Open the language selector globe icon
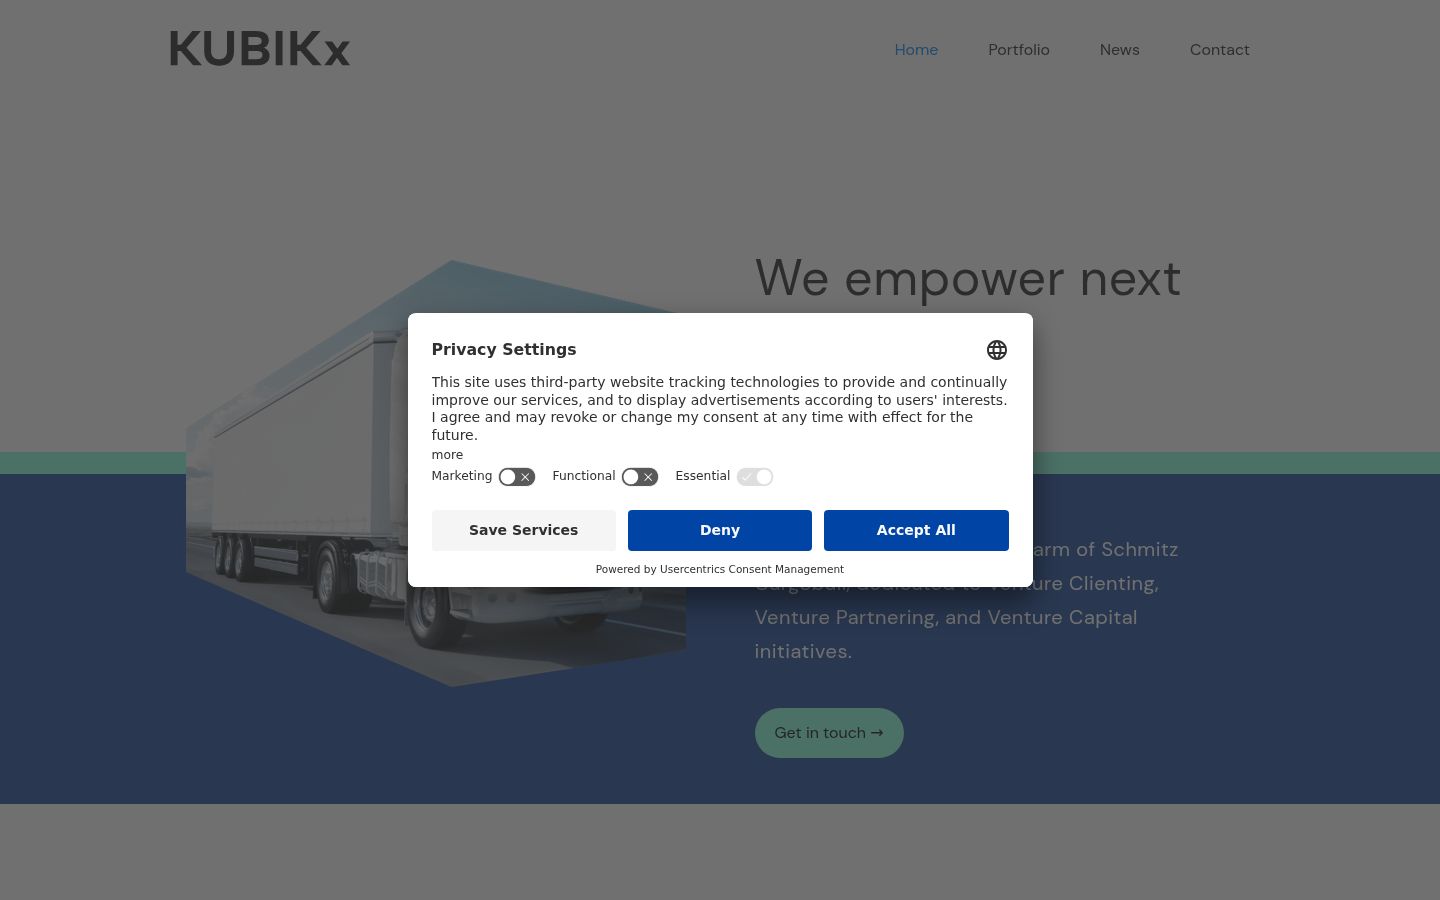1440x900 pixels. pos(997,350)
